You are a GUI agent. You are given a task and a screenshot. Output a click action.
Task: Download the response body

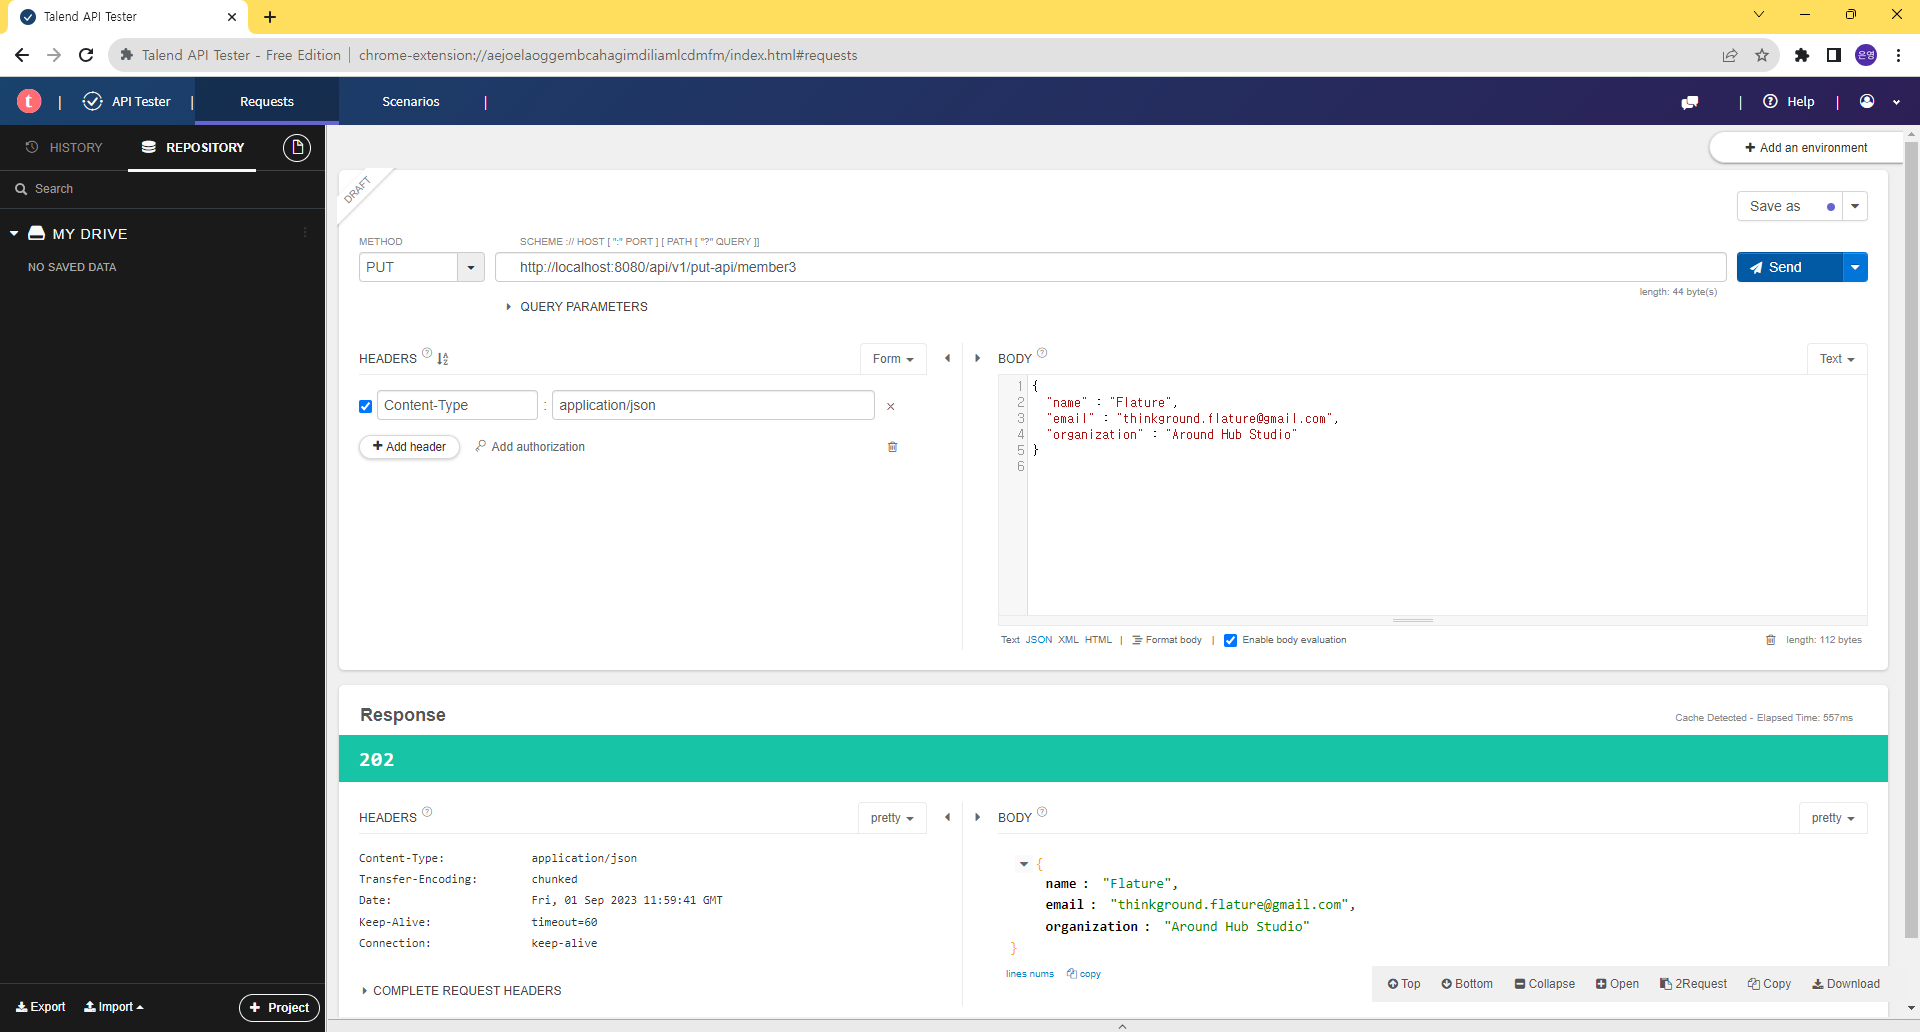(x=1846, y=984)
